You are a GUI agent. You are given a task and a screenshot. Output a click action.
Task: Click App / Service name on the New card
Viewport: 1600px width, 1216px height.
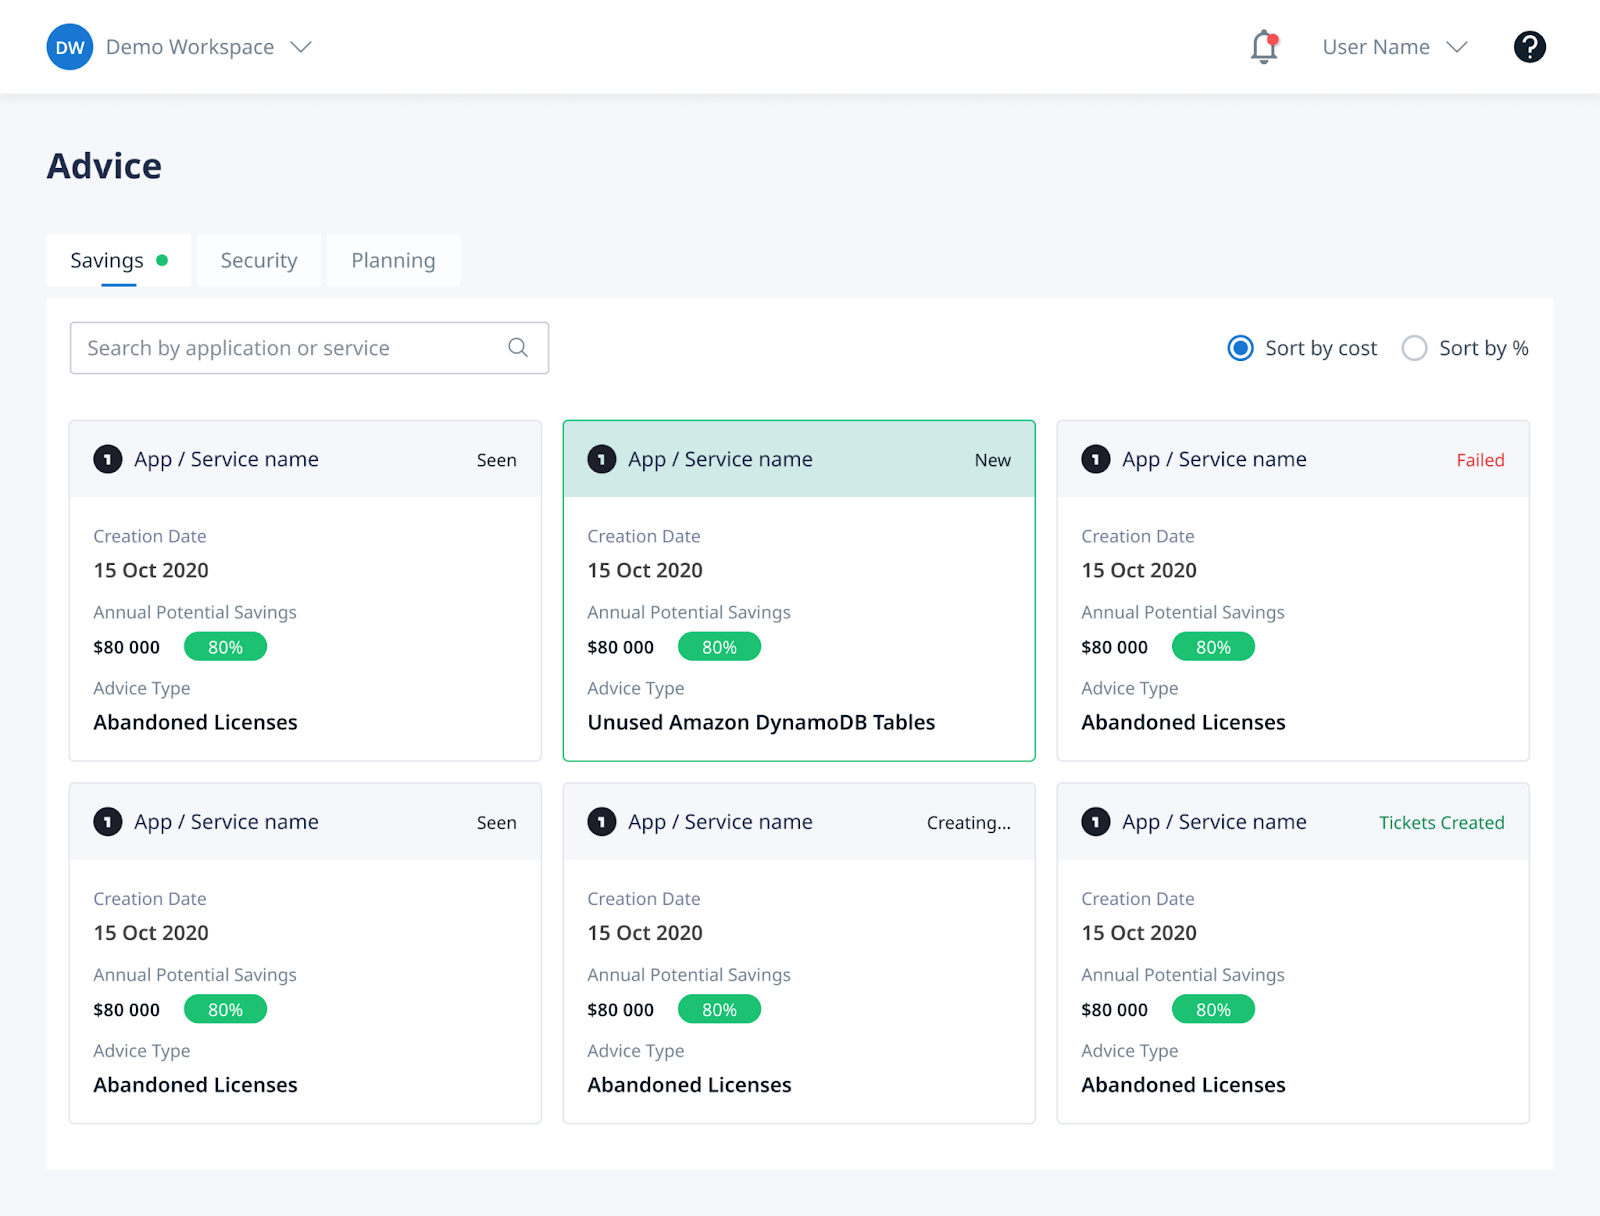[720, 459]
